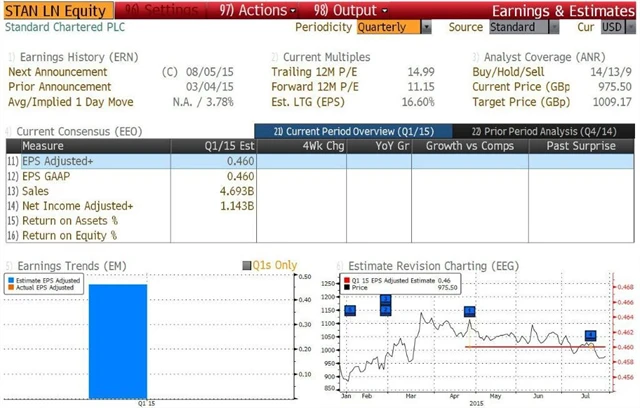Toggle the Q1s Only checkbox

(248, 265)
